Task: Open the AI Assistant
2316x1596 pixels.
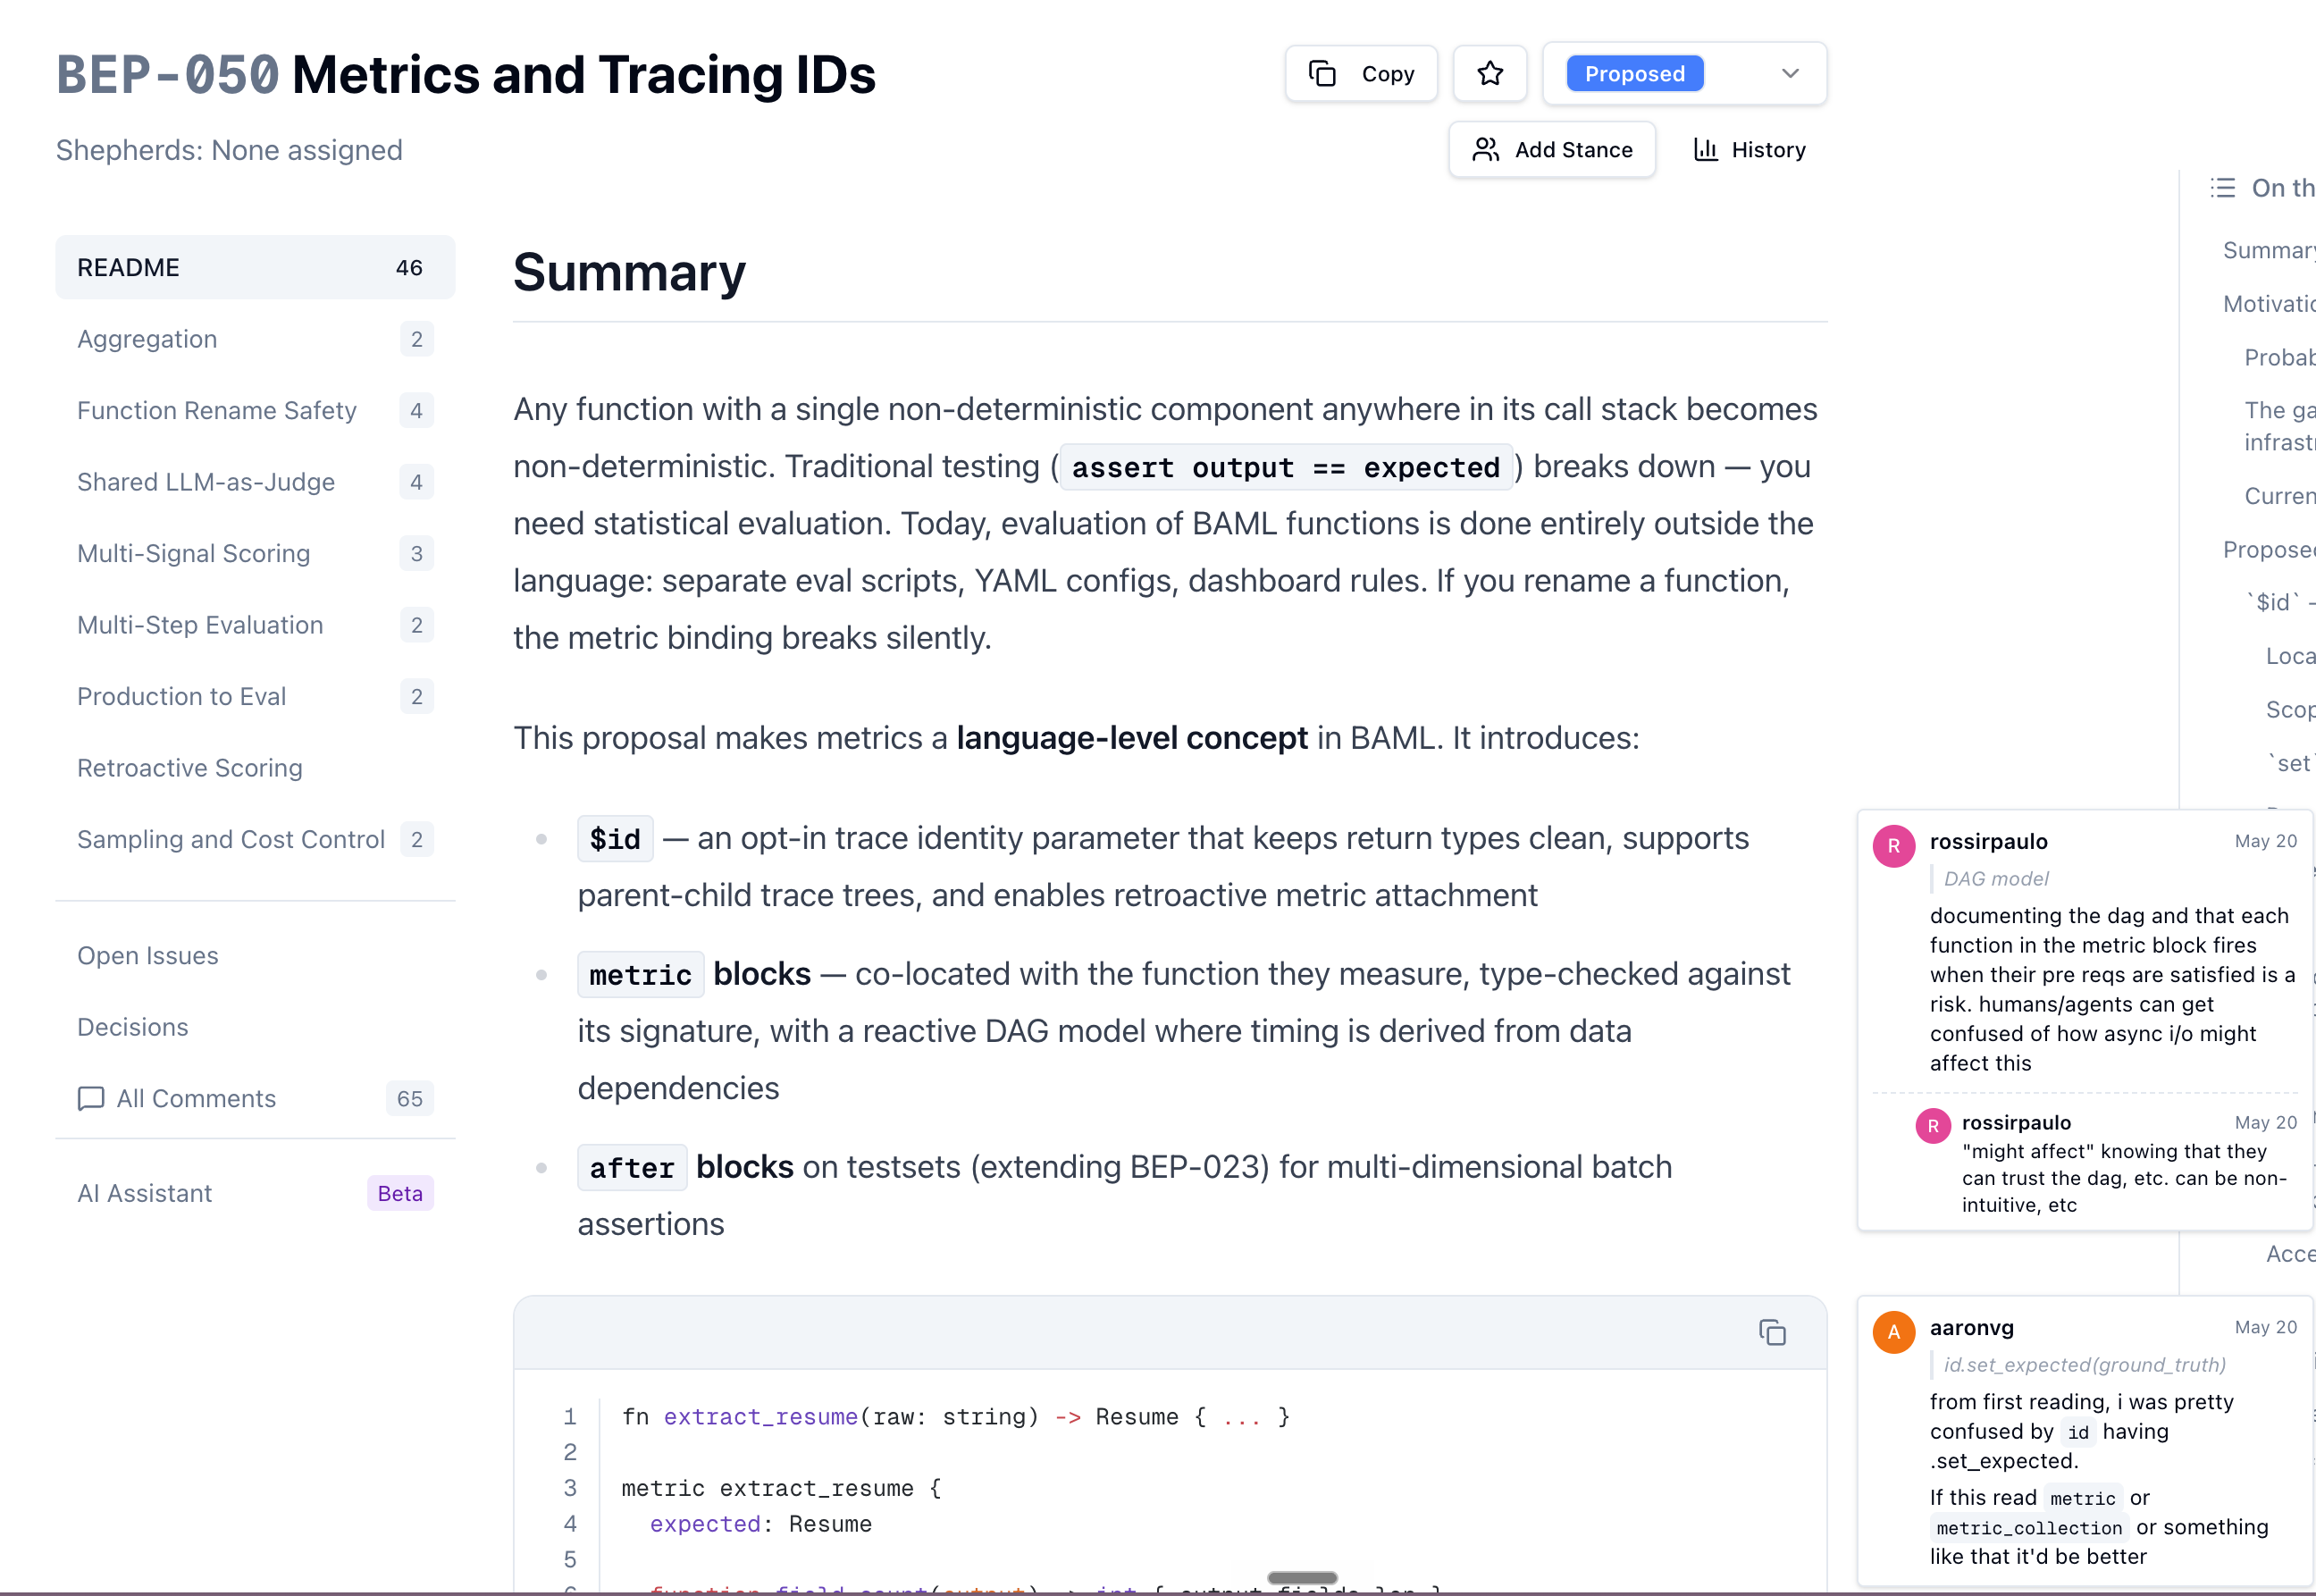Action: pos(255,1193)
